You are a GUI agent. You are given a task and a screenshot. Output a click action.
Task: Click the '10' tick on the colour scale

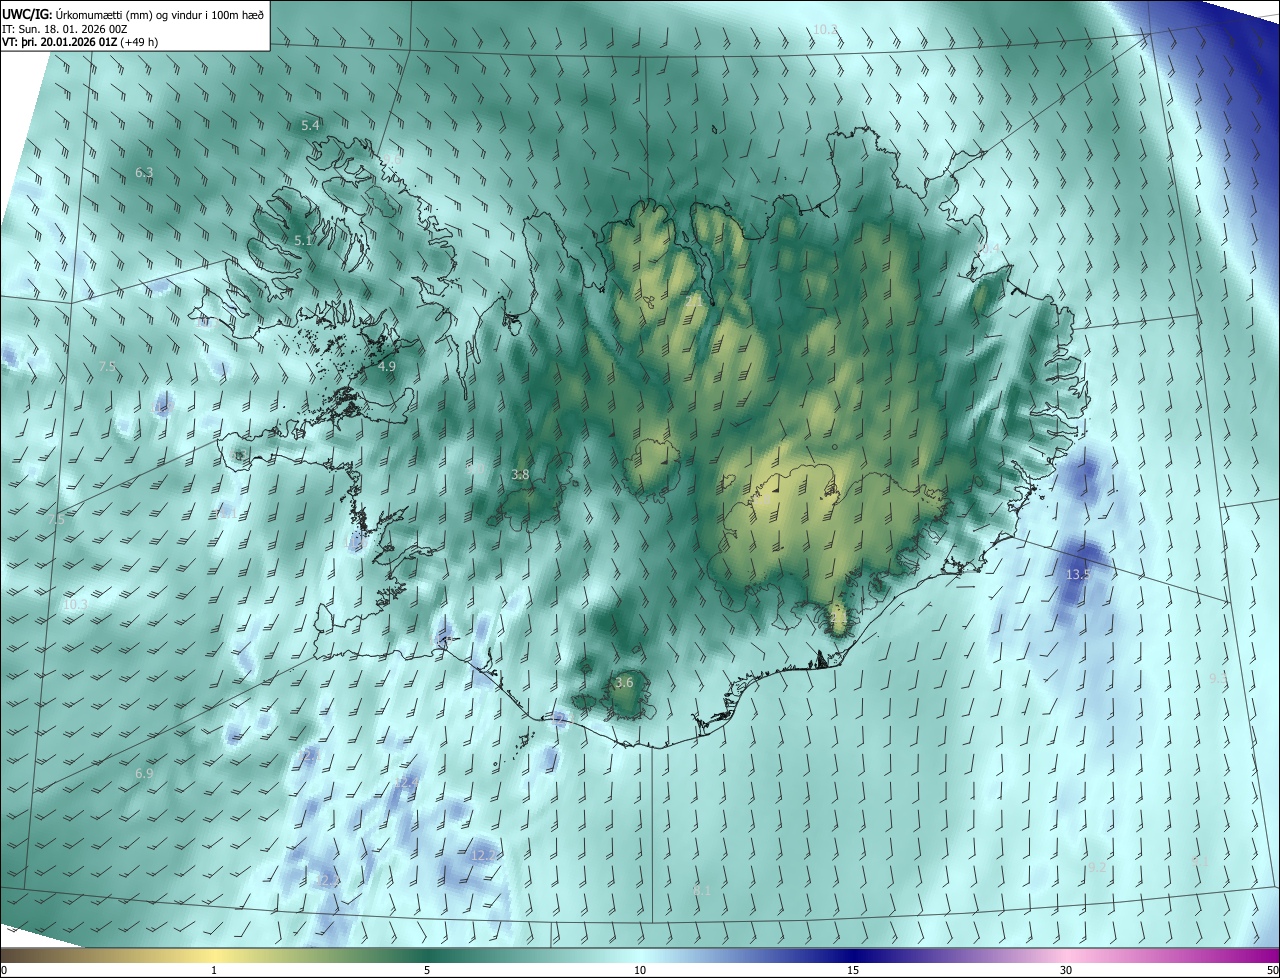coord(640,970)
